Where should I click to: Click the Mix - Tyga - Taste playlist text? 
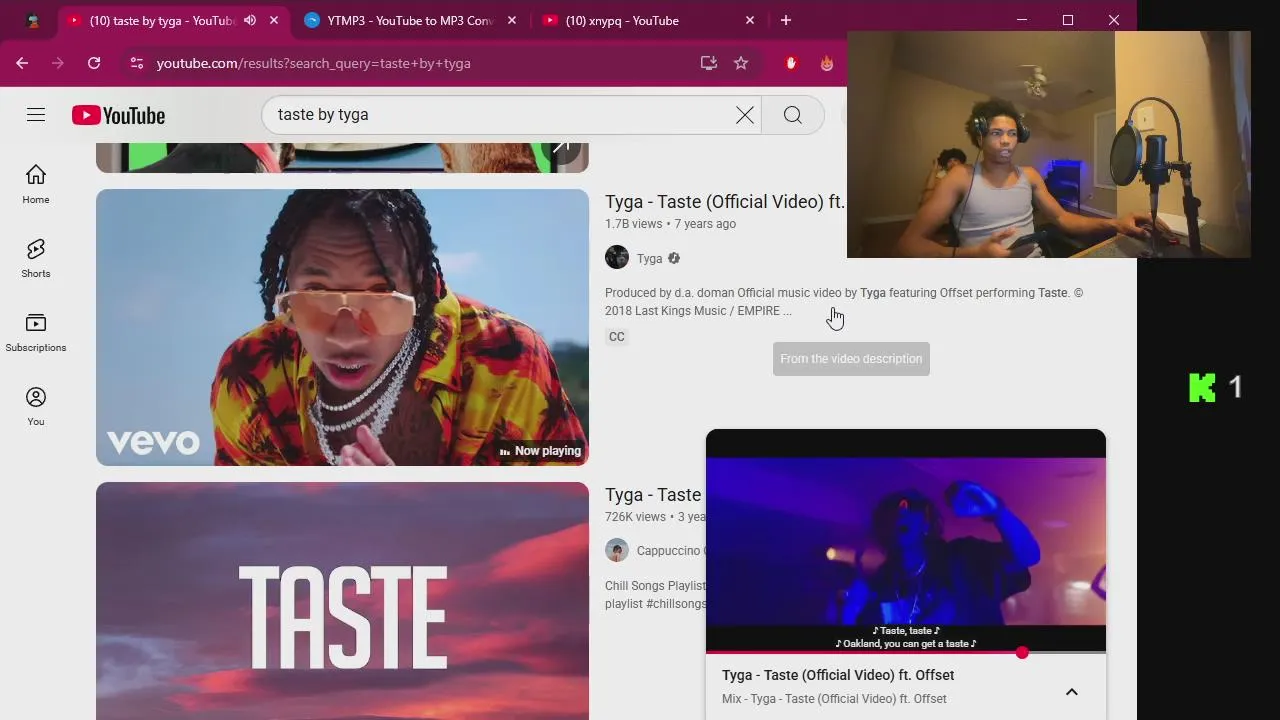pyautogui.click(x=834, y=699)
